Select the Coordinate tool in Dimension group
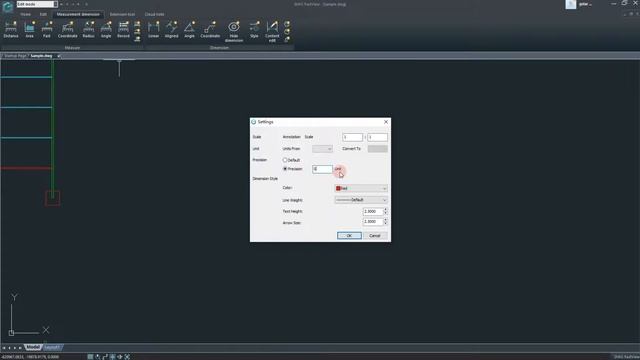The width and height of the screenshot is (640, 360). (210, 30)
